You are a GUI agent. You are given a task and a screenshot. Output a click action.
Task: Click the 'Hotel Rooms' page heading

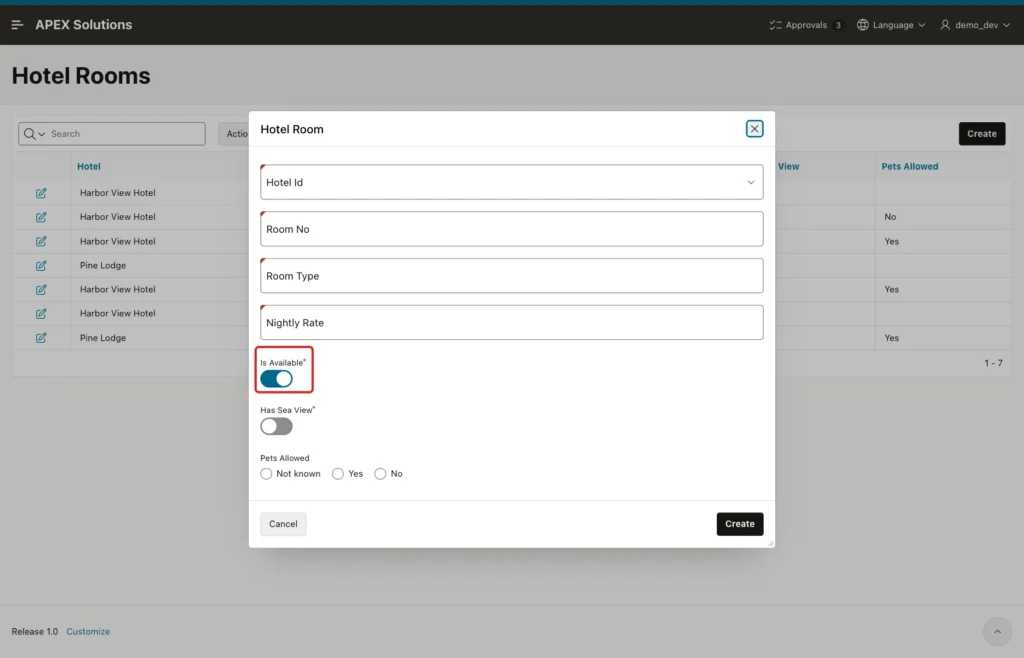pos(81,76)
